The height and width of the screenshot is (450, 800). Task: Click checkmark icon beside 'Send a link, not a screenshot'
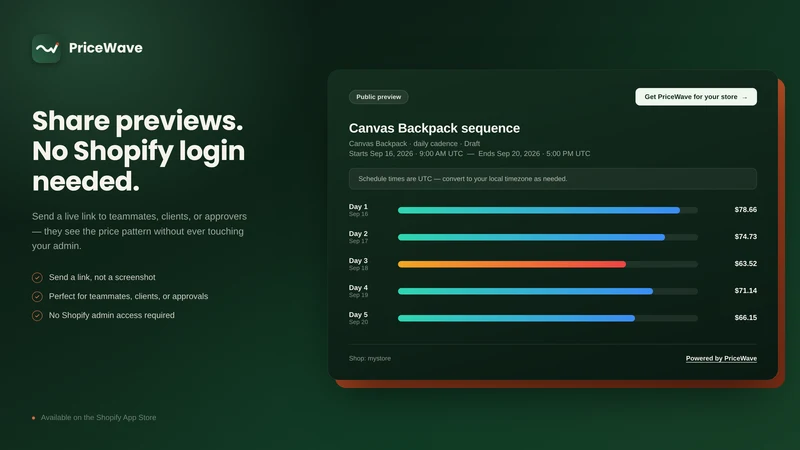click(x=37, y=278)
